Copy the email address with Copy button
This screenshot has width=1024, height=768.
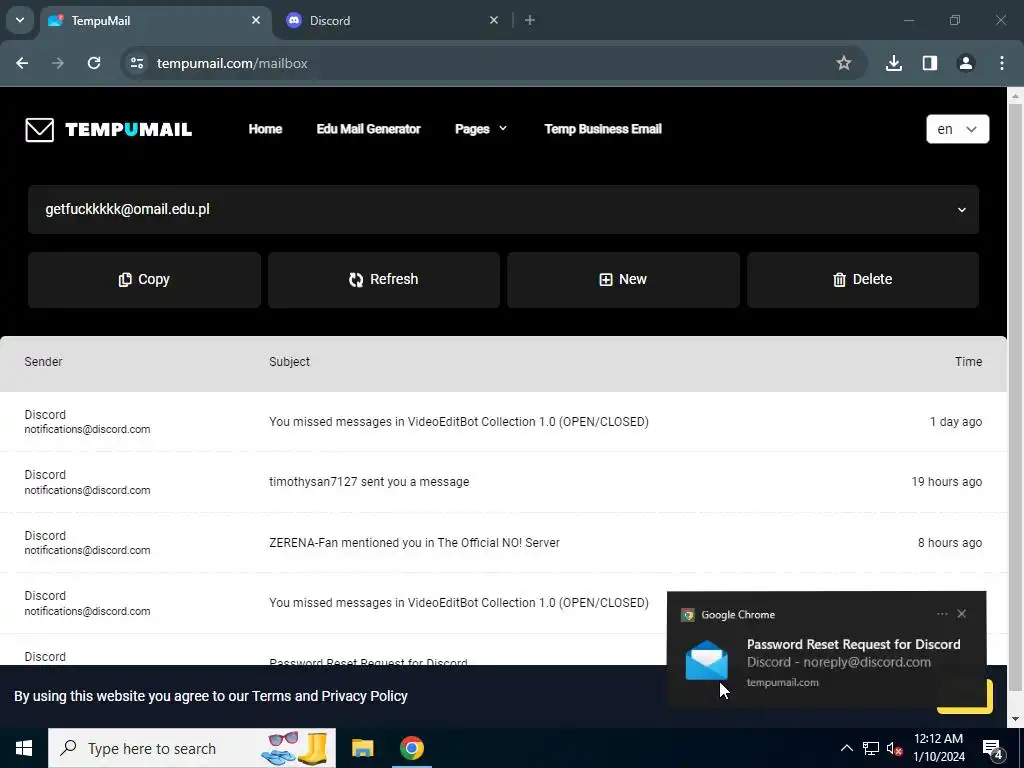(x=144, y=280)
